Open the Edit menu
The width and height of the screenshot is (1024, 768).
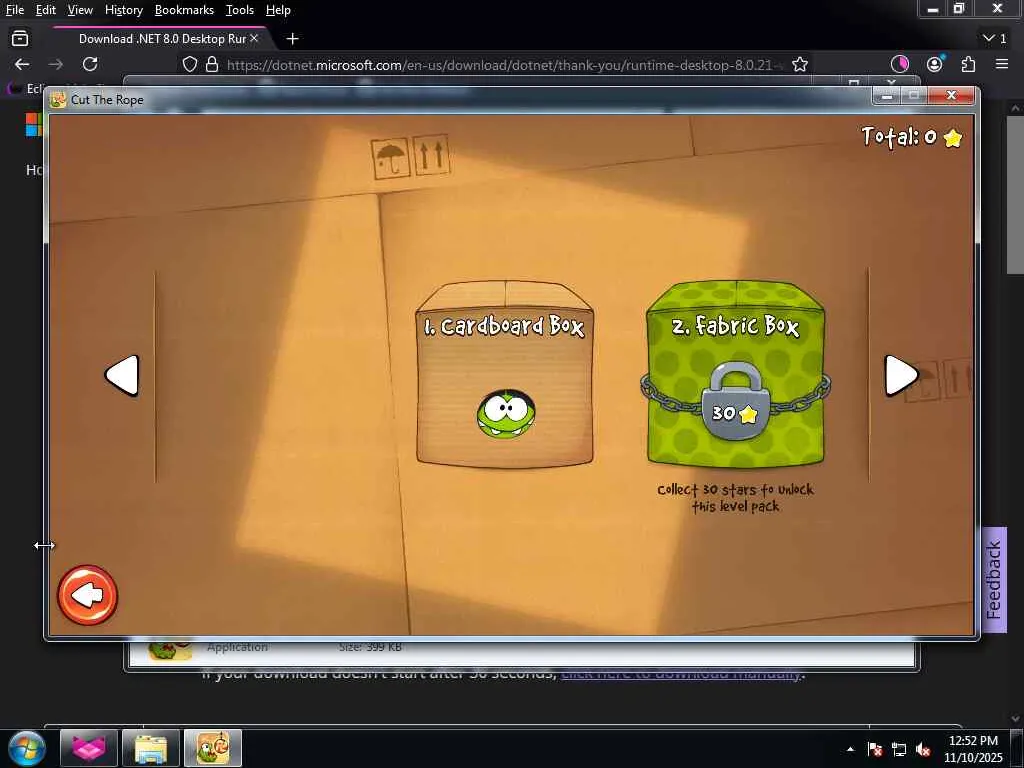[x=46, y=10]
